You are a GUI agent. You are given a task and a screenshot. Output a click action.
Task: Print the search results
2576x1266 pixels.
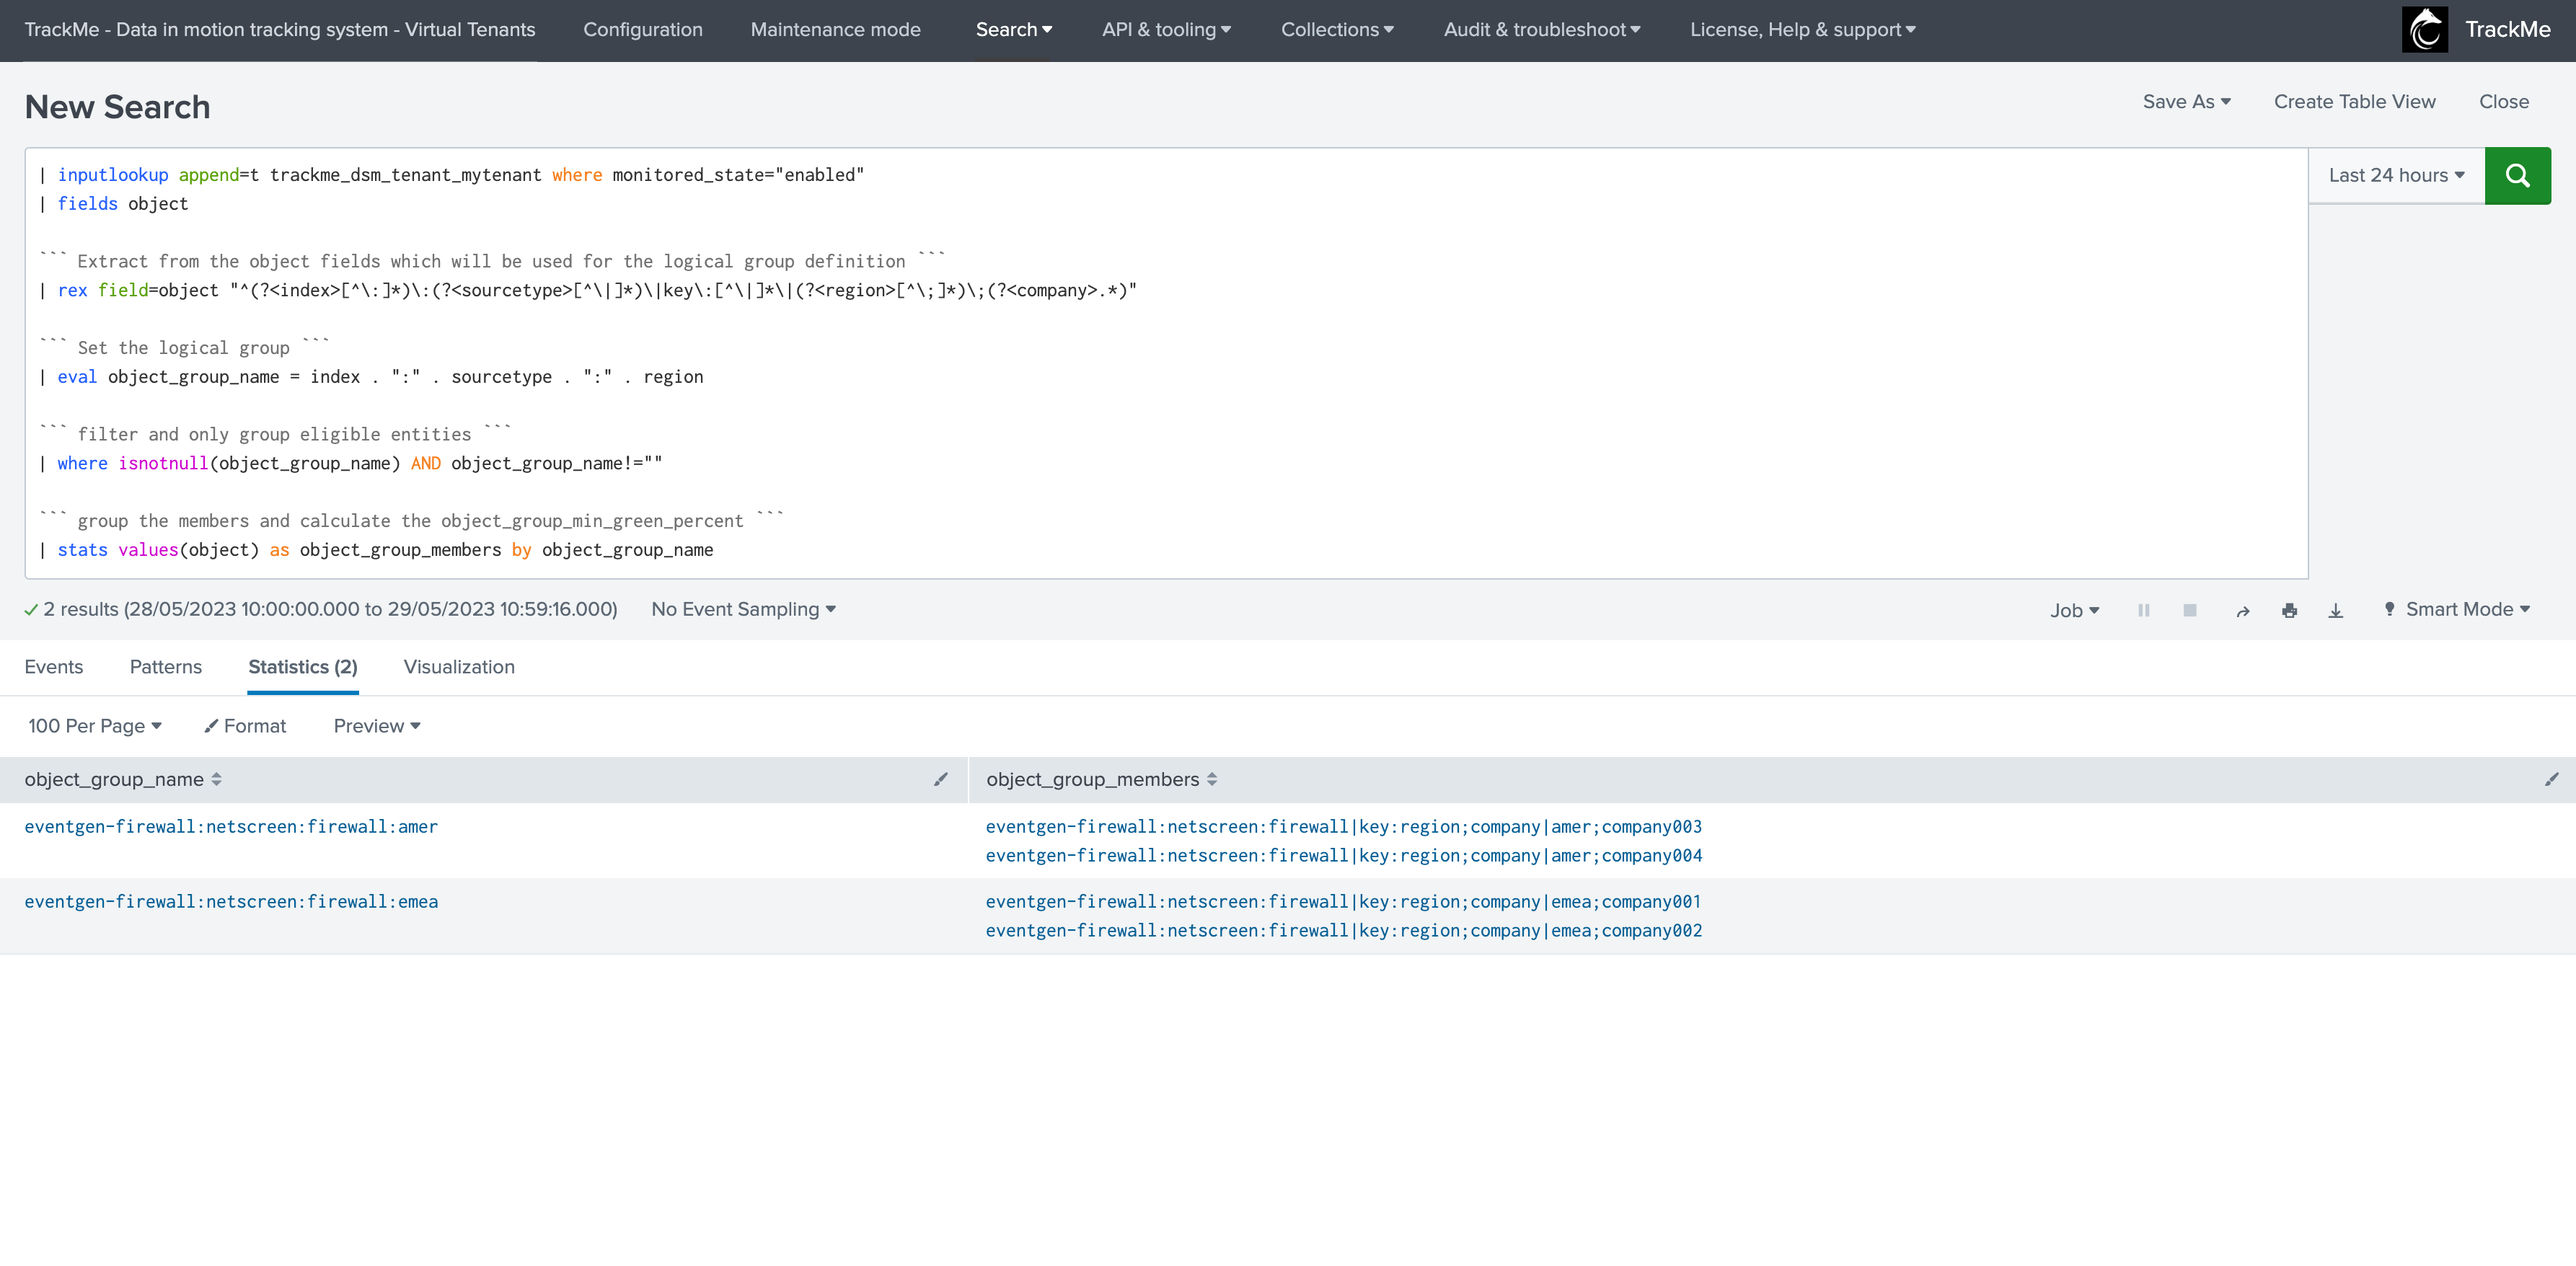pos(2289,610)
